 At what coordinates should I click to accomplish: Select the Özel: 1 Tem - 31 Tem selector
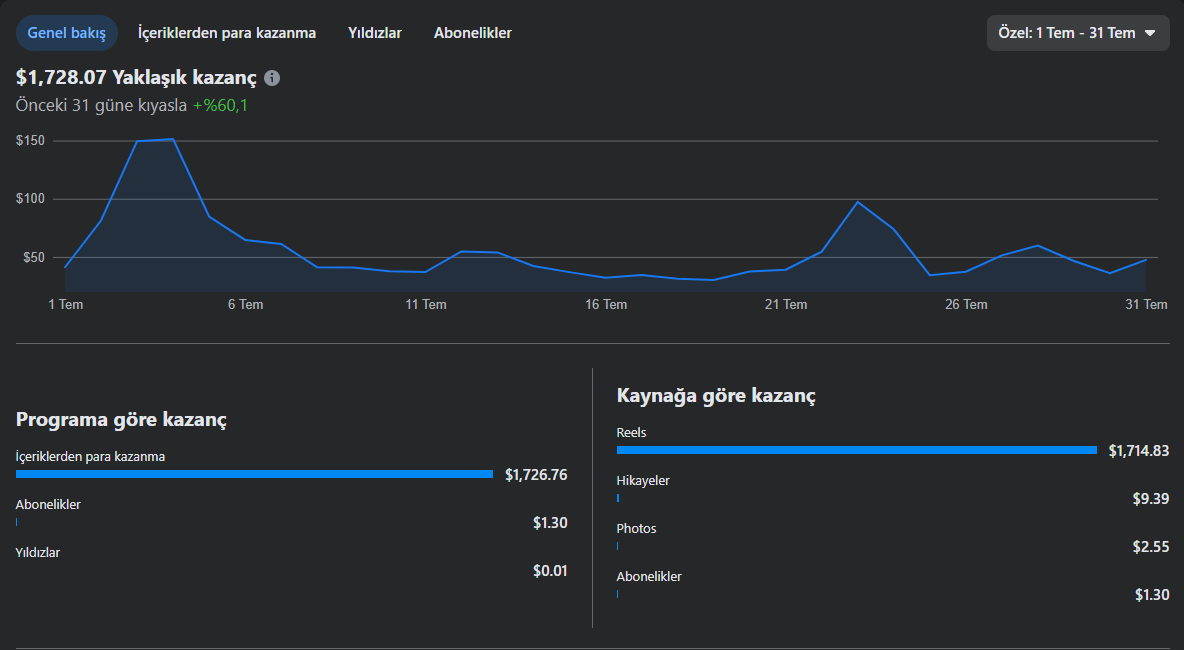(x=1078, y=33)
